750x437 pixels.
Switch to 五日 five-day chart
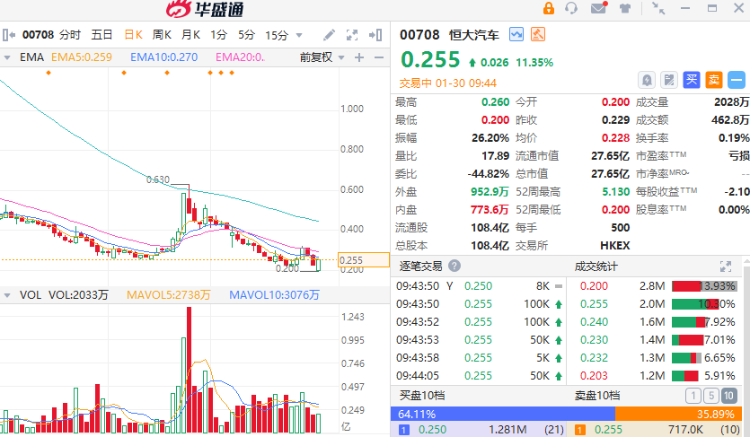[102, 35]
